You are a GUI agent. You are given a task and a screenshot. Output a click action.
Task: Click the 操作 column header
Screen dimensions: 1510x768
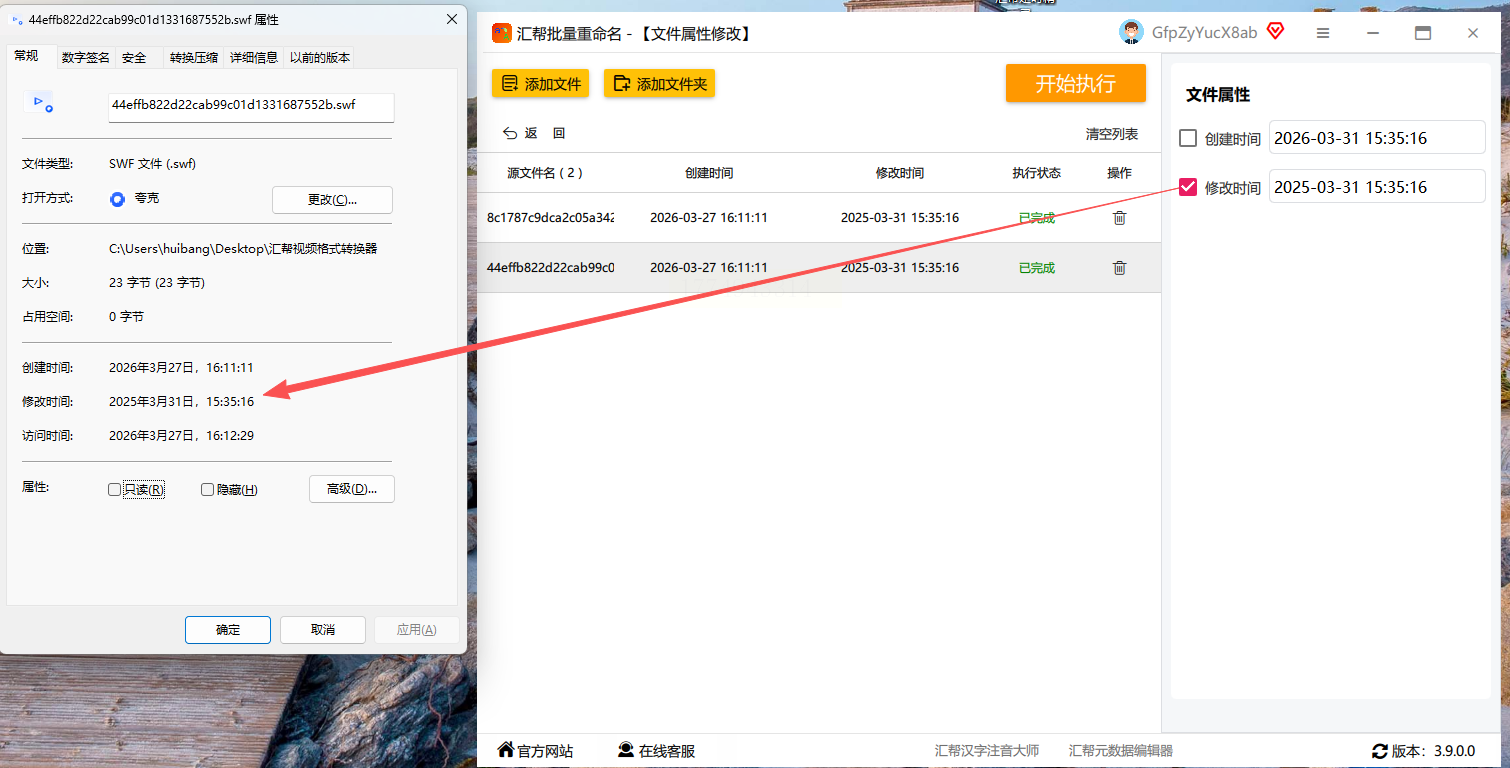tap(1119, 173)
